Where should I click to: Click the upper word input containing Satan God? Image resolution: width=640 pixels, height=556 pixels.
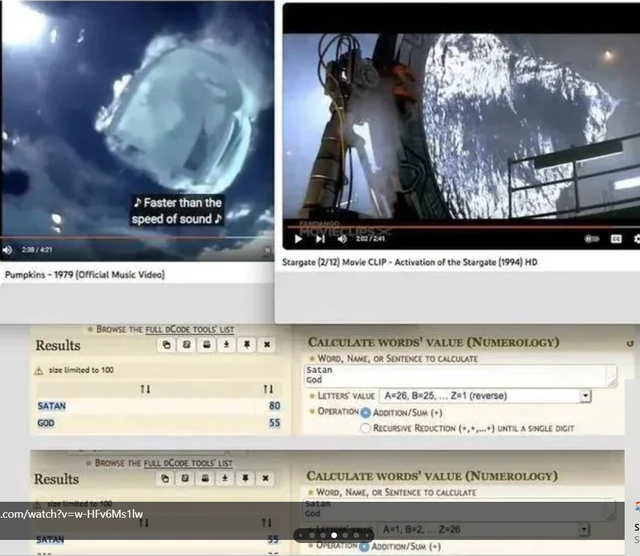pos(460,375)
